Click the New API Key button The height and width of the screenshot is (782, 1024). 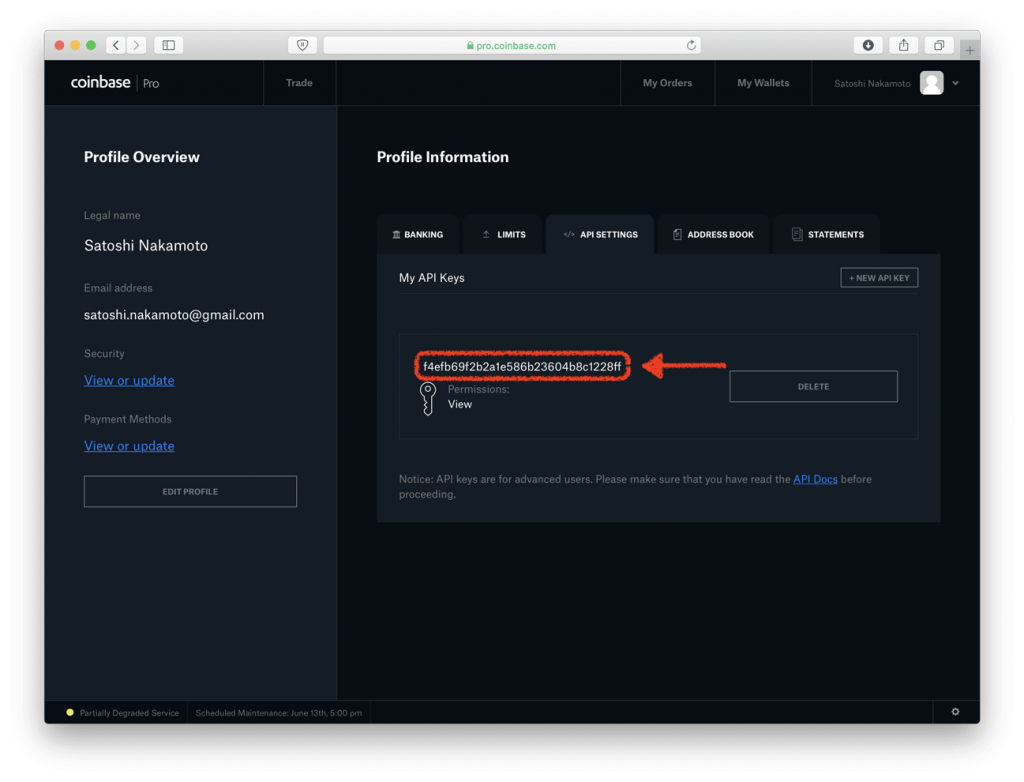click(x=879, y=278)
